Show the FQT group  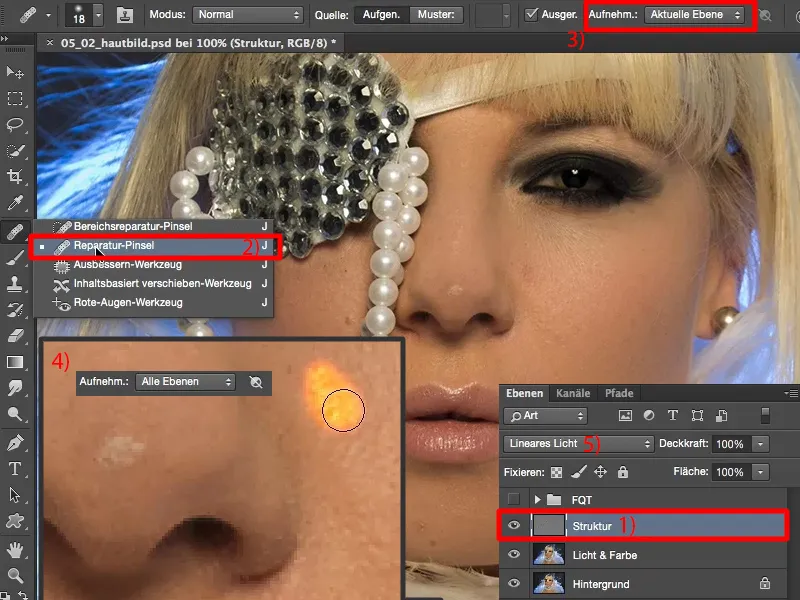[x=514, y=499]
